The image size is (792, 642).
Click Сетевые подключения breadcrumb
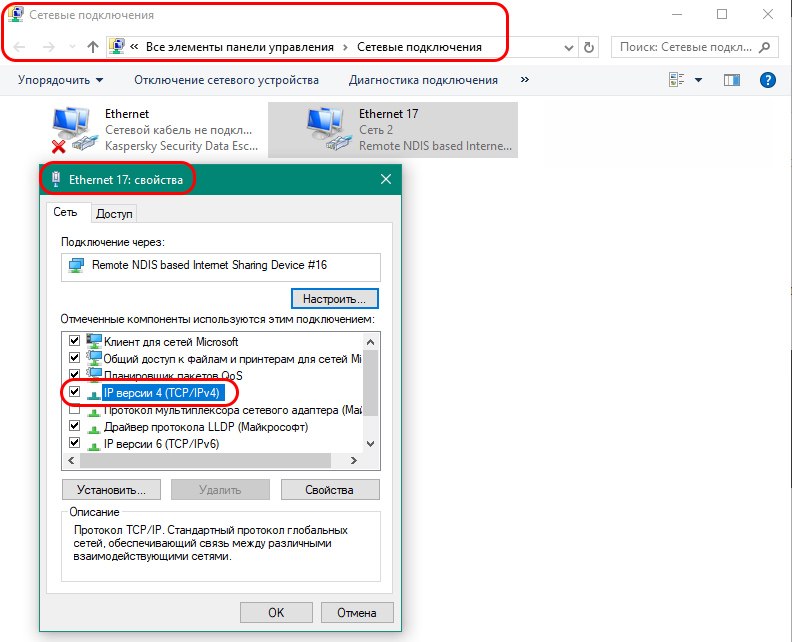pos(419,47)
